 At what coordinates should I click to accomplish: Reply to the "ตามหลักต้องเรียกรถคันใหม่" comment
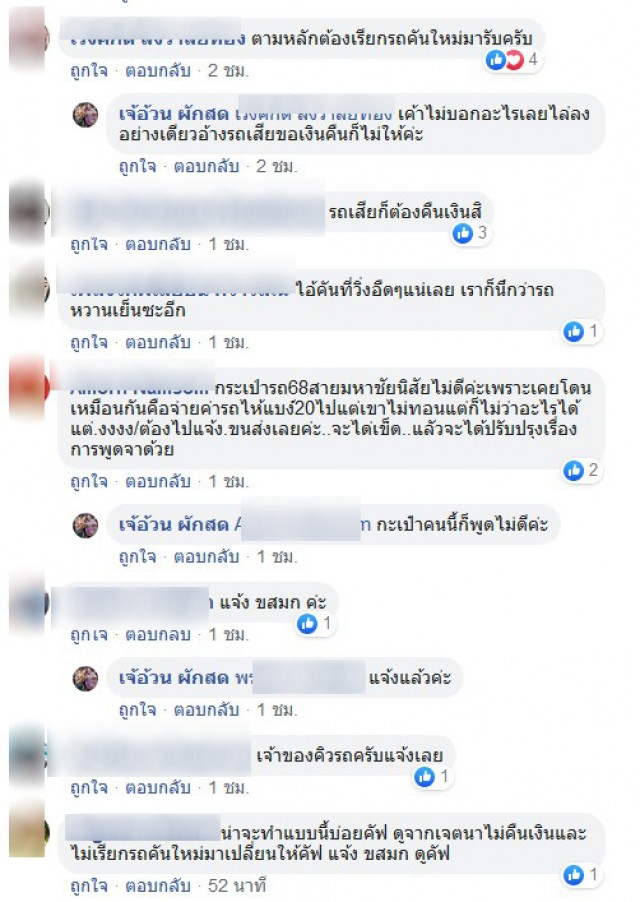pyautogui.click(x=158, y=71)
